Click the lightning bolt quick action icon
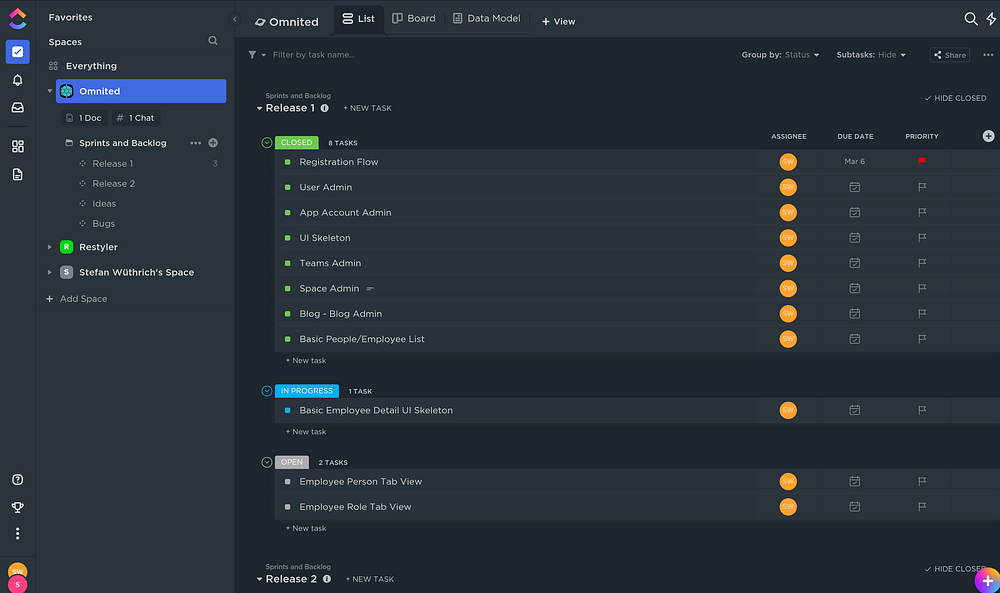1000x593 pixels. (991, 19)
